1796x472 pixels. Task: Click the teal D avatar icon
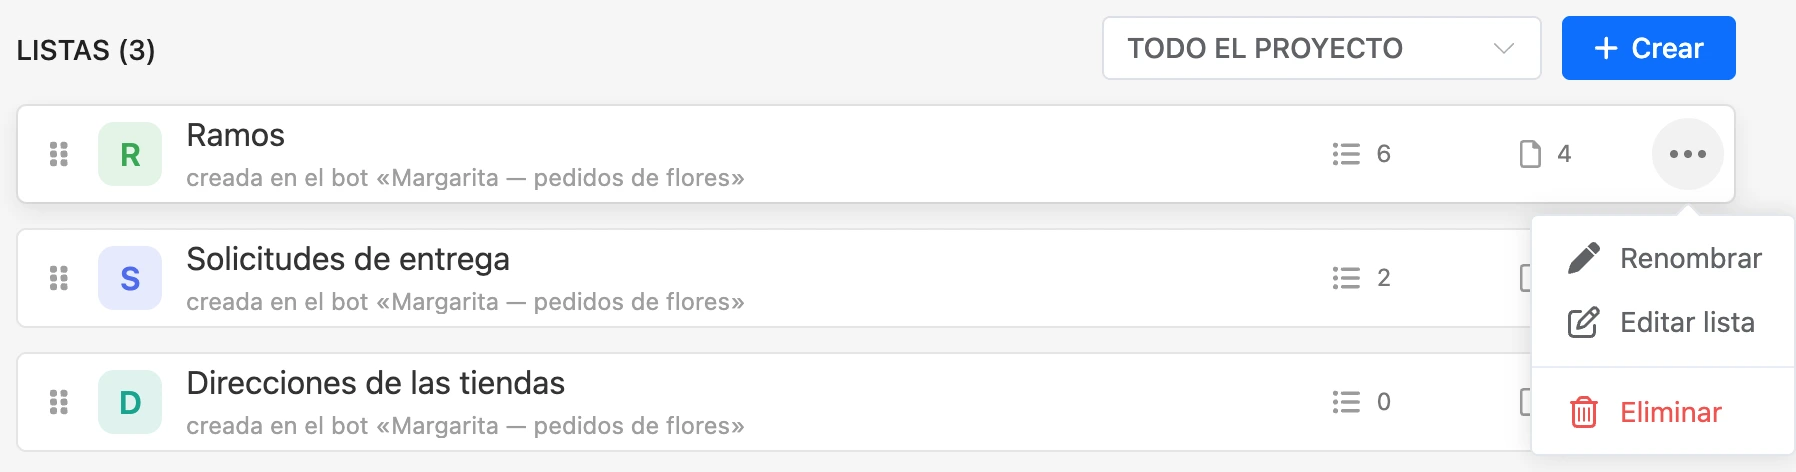click(130, 402)
